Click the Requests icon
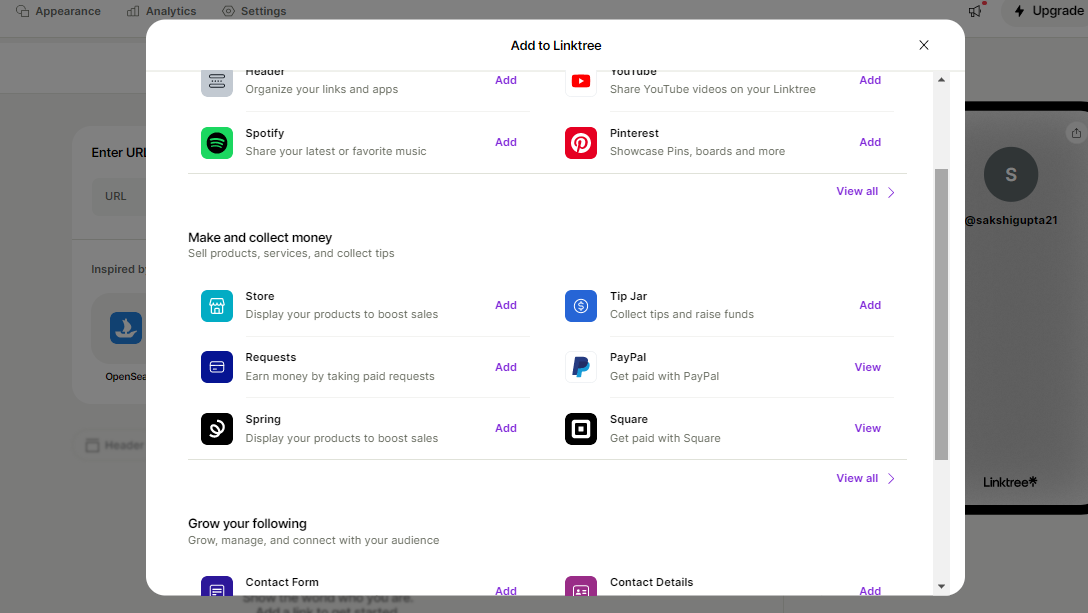The height and width of the screenshot is (613, 1088). [217, 367]
